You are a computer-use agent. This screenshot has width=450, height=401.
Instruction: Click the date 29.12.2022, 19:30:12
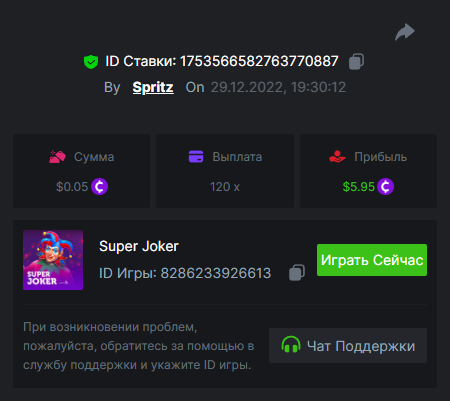tap(278, 87)
